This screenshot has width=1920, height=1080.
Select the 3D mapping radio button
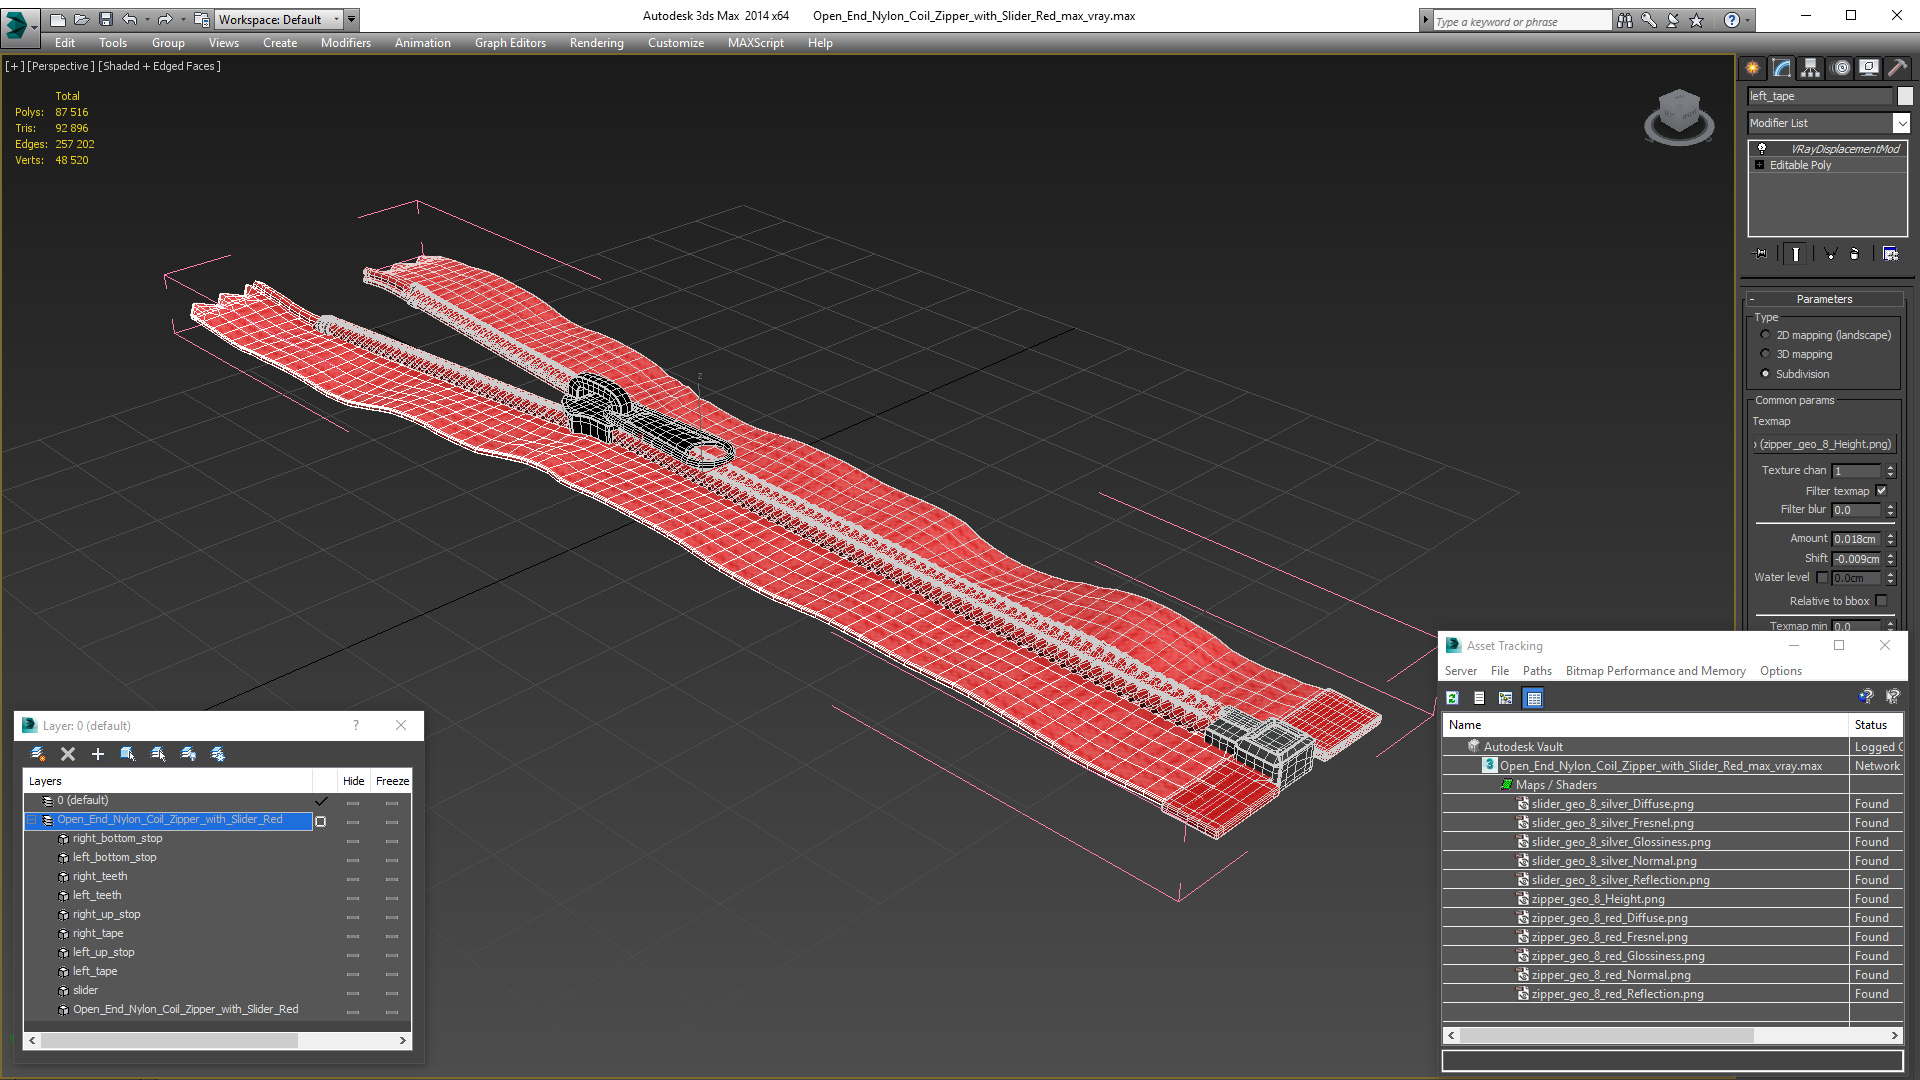coord(1765,354)
